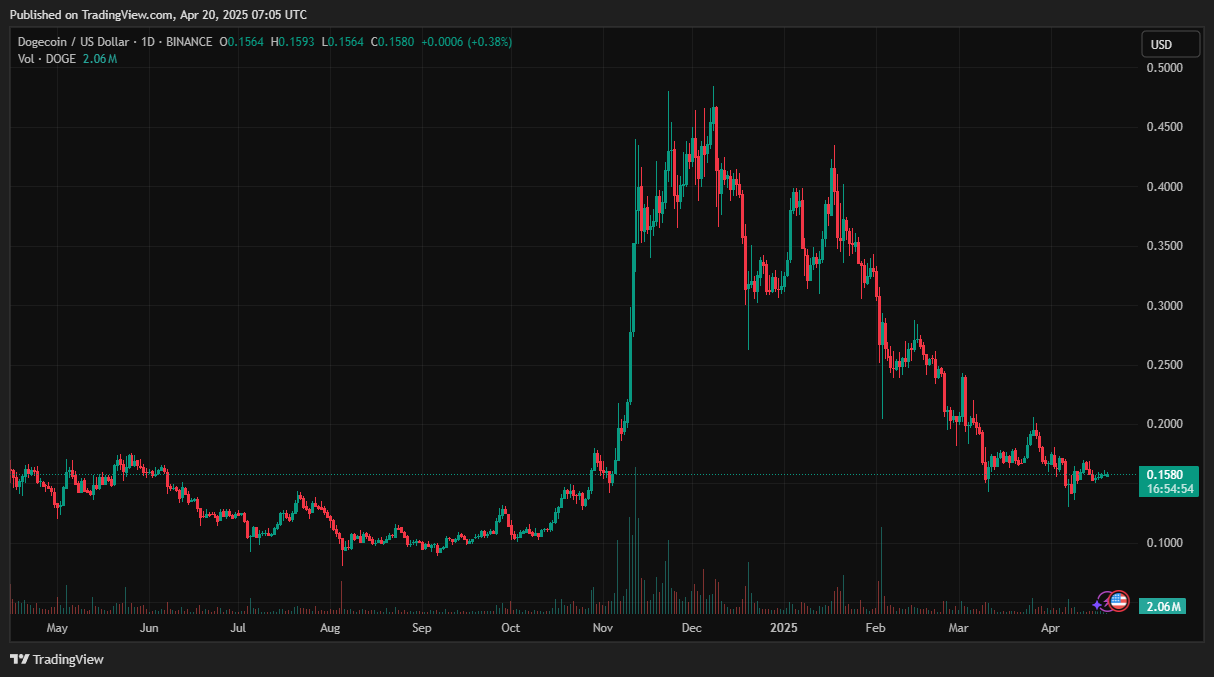Viewport: 1214px width, 677px height.
Task: Click the purple lightning event icon
Action: (x=1101, y=602)
